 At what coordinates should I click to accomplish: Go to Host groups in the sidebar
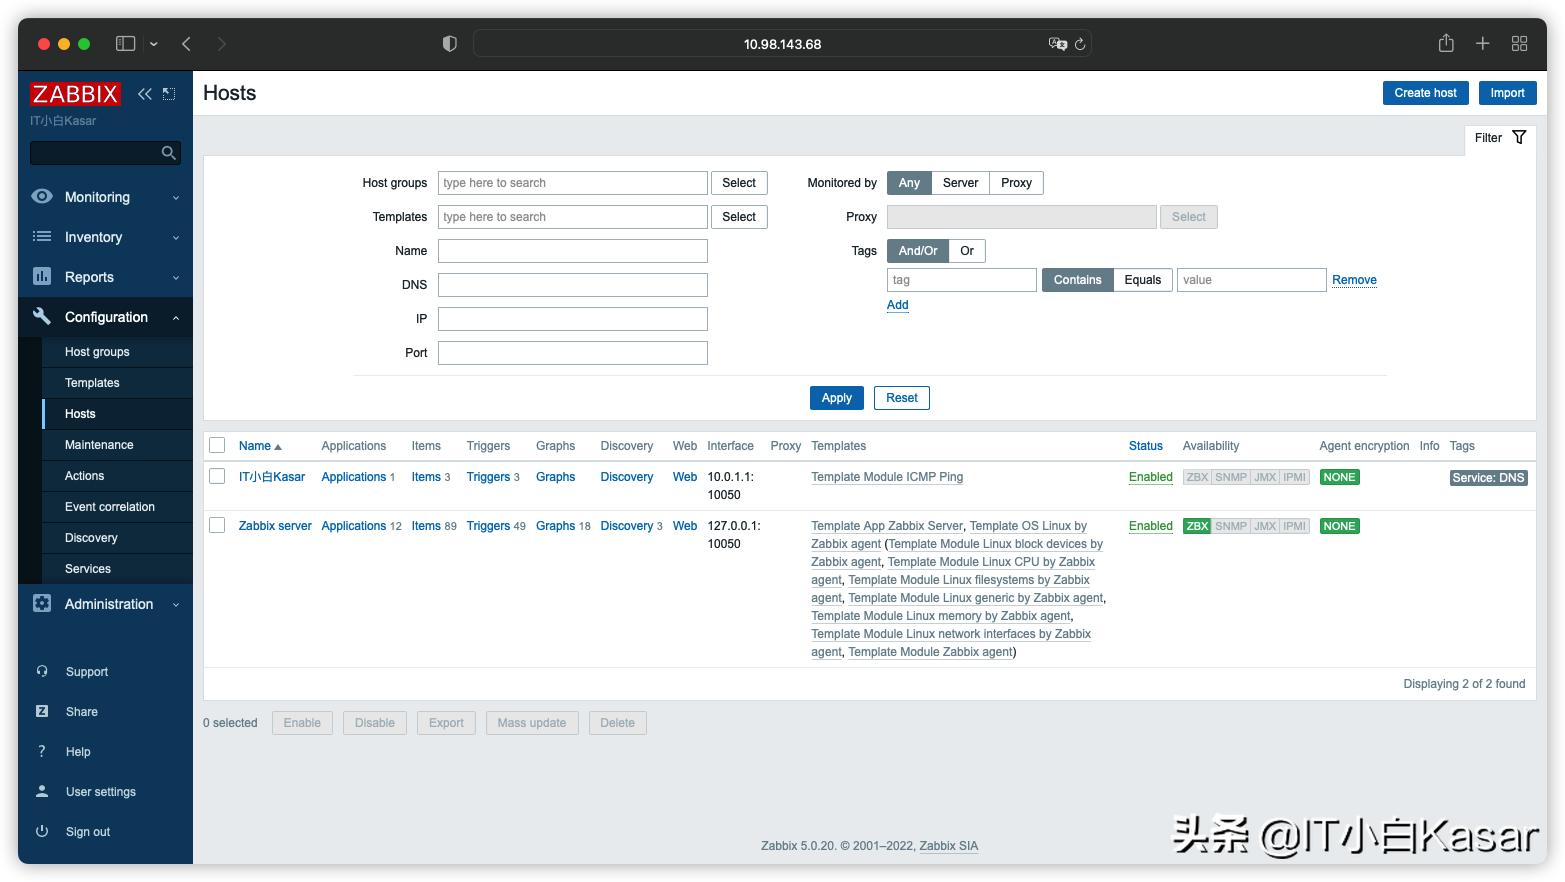[97, 351]
